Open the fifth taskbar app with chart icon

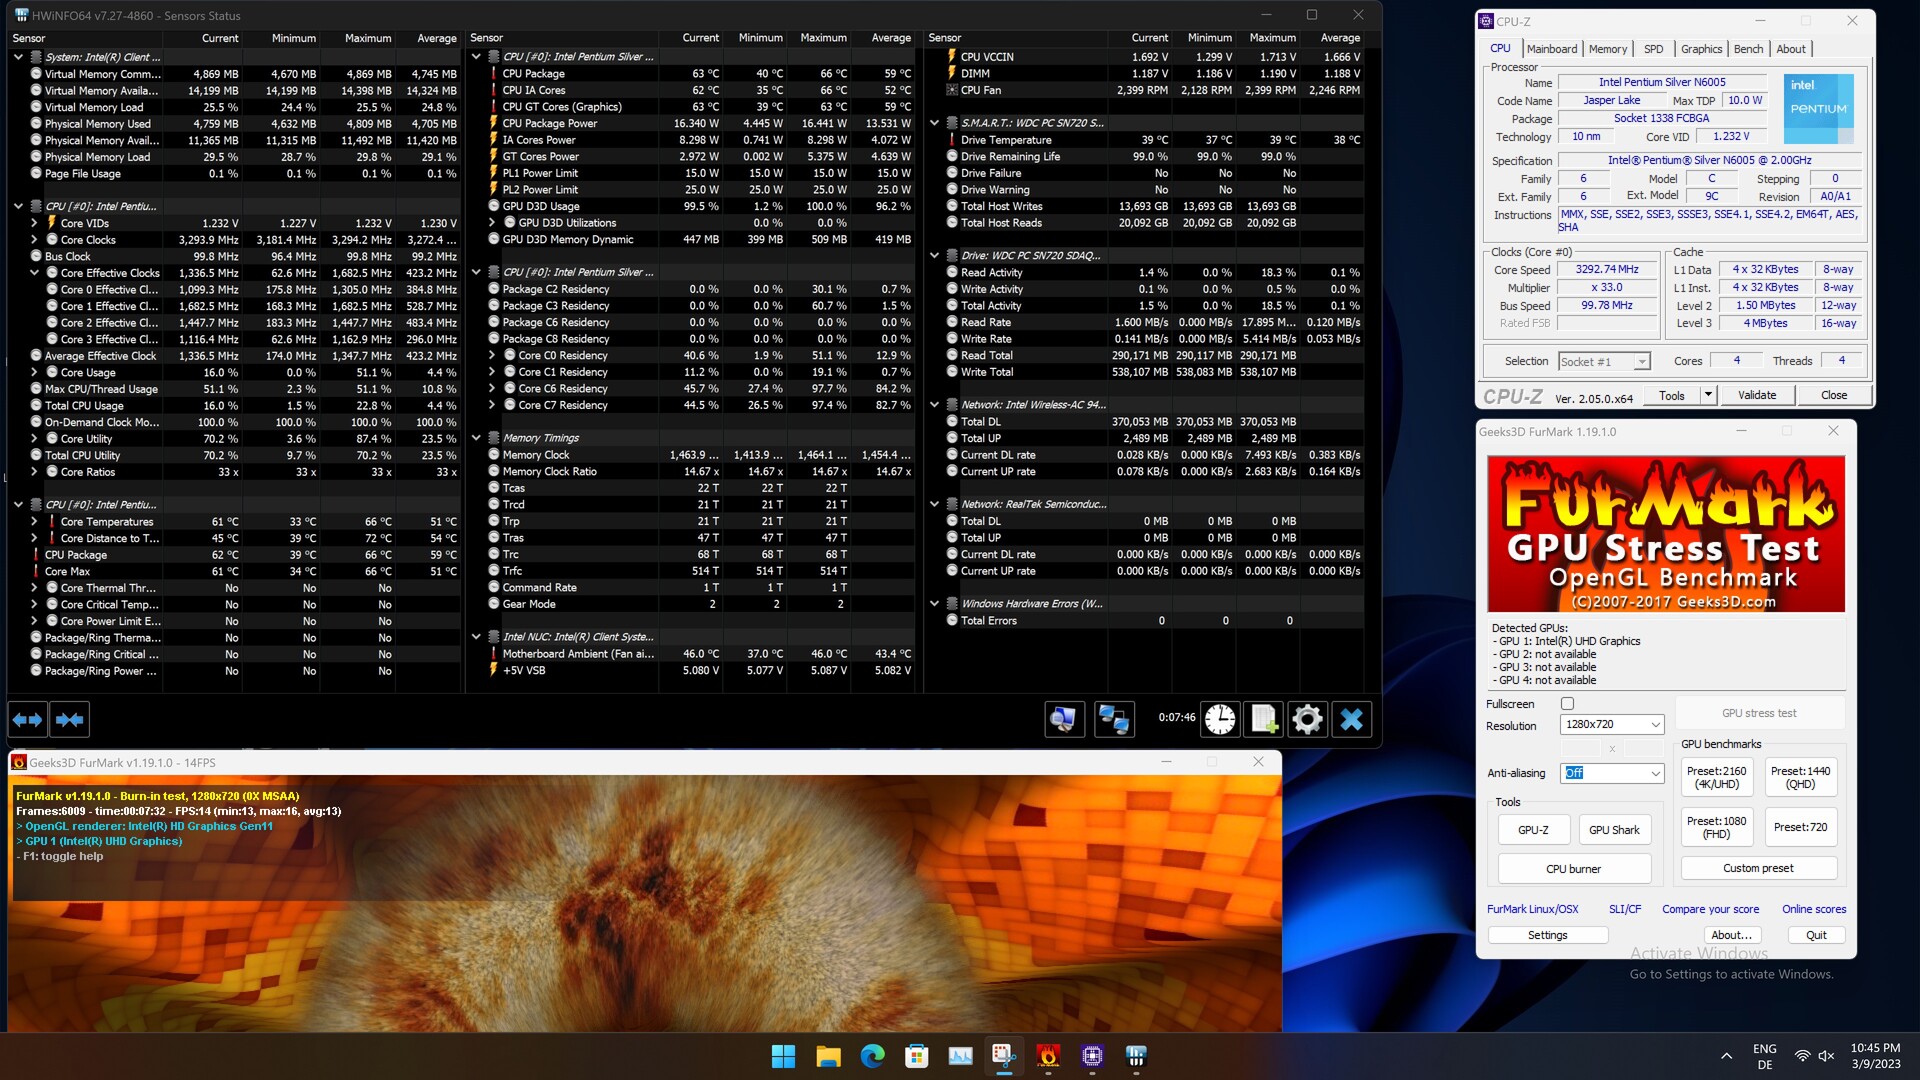click(960, 1056)
